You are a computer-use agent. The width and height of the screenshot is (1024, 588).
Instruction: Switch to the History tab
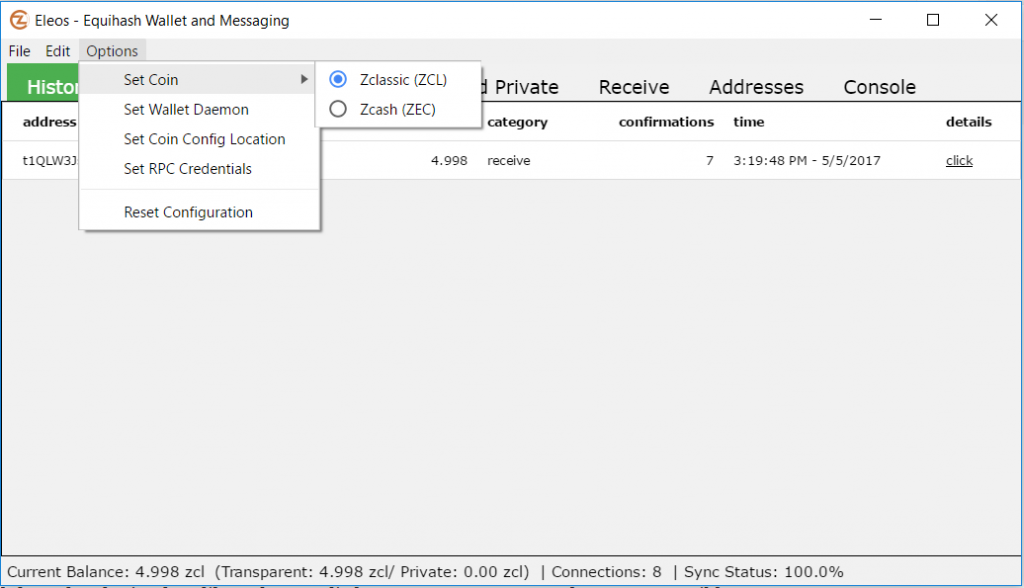click(x=43, y=83)
